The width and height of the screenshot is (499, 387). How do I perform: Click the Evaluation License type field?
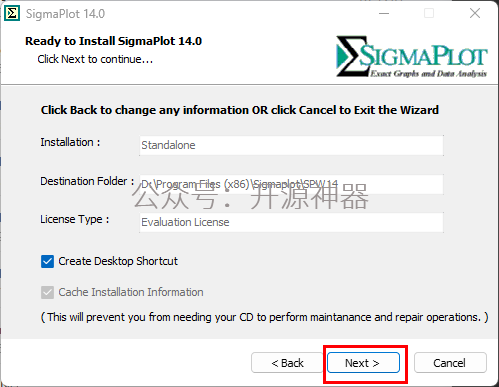291,222
